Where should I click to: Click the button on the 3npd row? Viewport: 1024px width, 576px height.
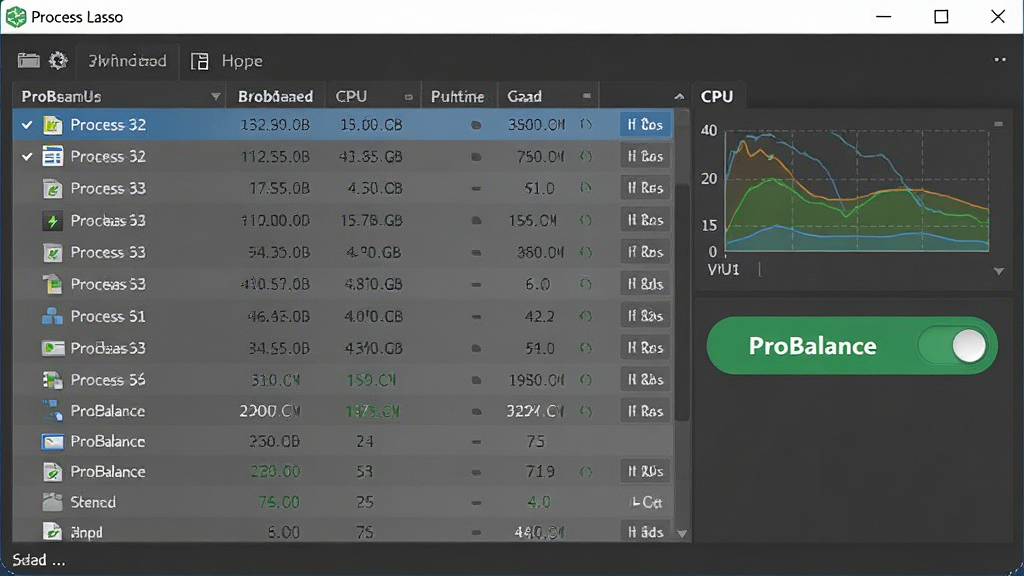pos(645,532)
